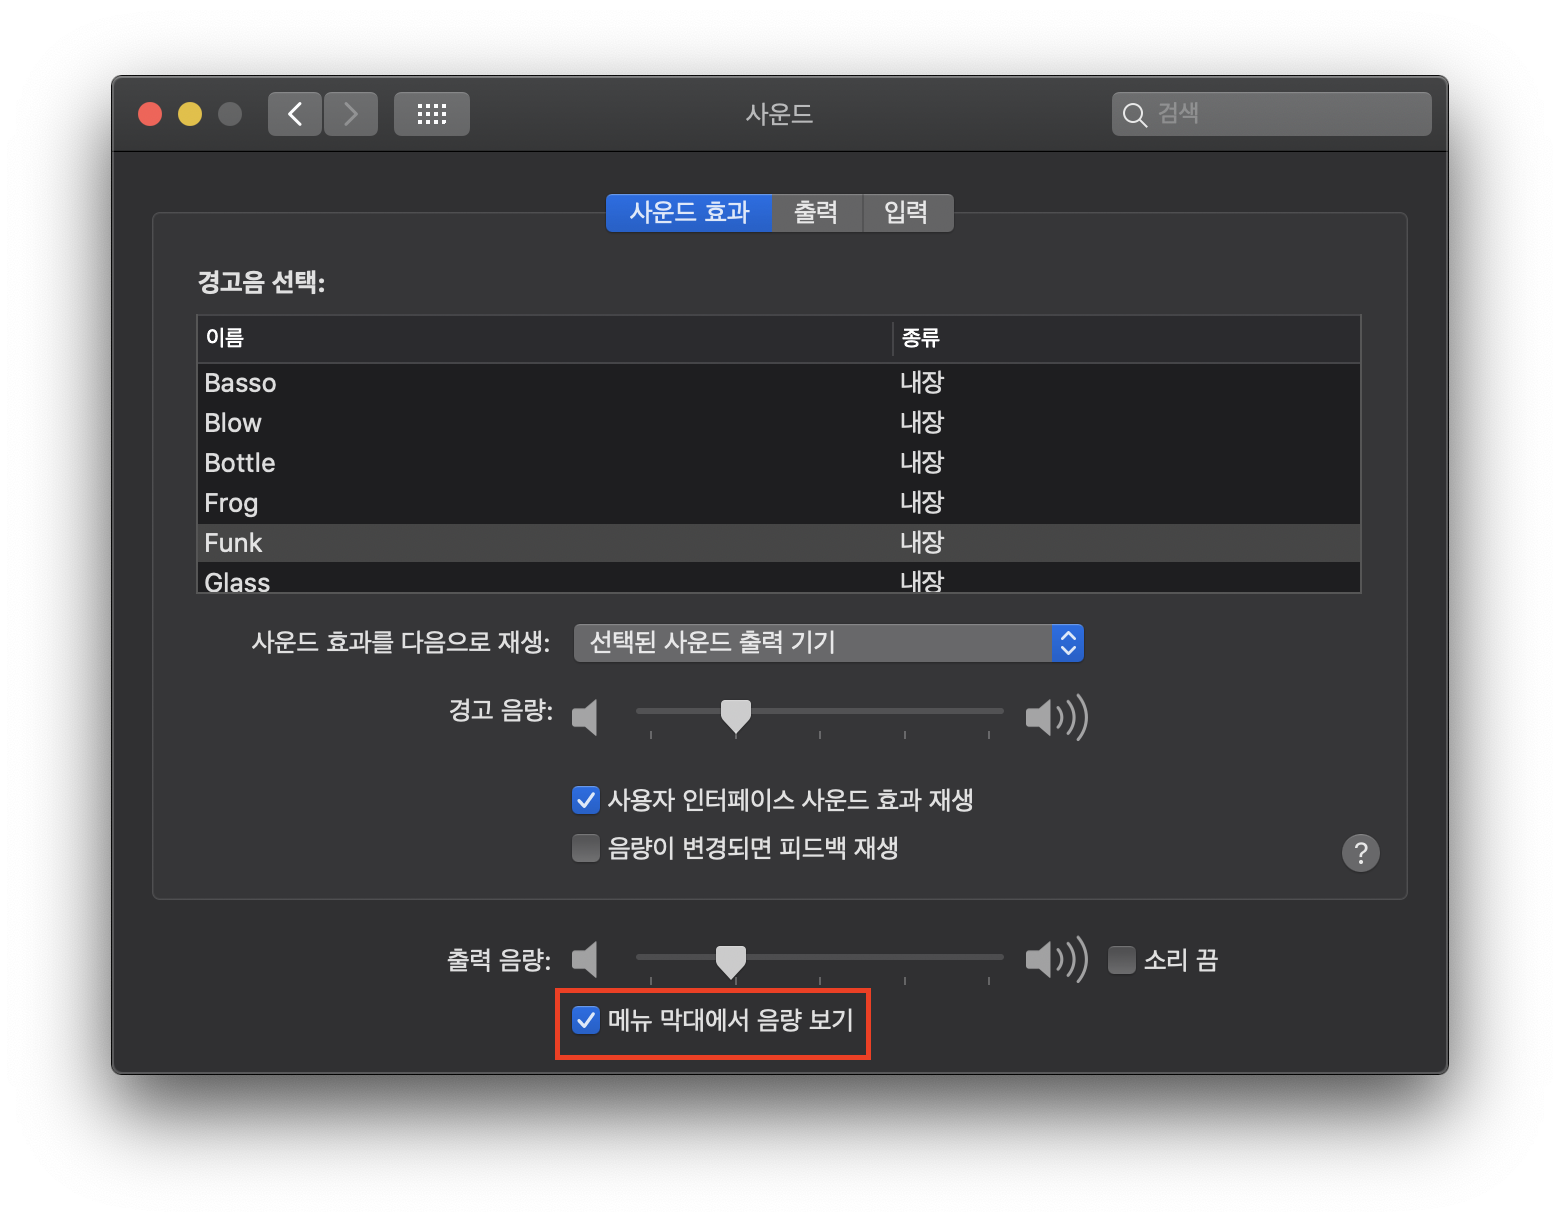Viewport: 1560px width, 1222px height.
Task: Switch to the 사운드 효과 tab
Action: pos(689,213)
